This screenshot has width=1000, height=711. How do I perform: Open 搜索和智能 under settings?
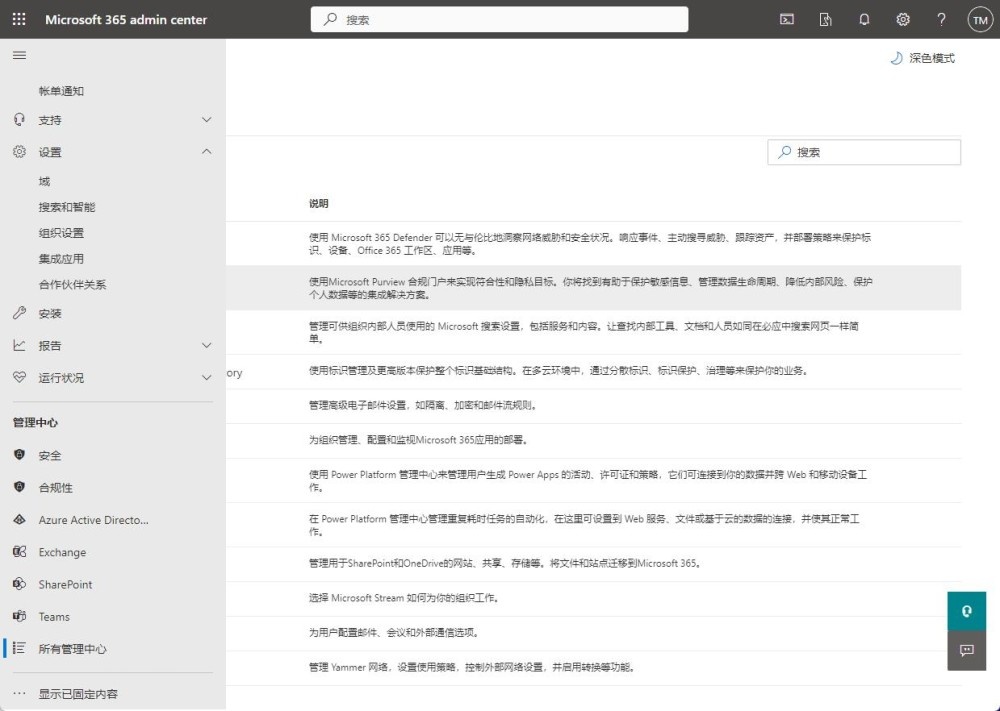67,207
